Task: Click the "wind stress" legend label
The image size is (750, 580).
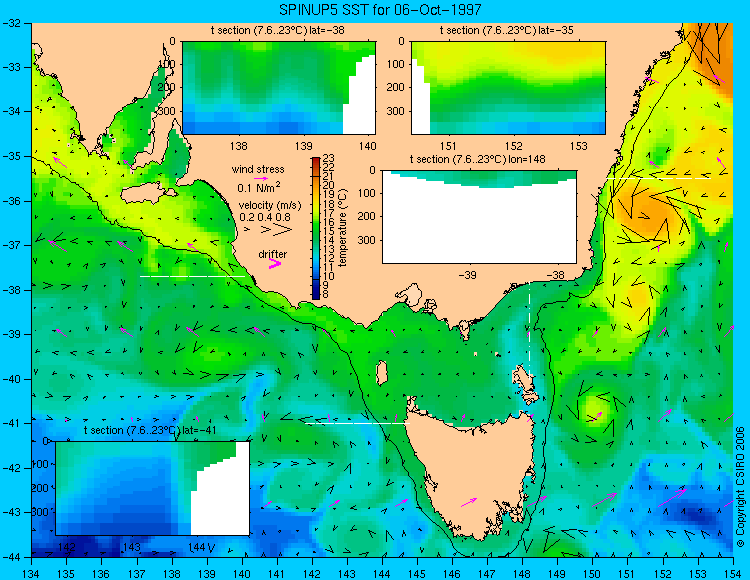Action: (258, 169)
